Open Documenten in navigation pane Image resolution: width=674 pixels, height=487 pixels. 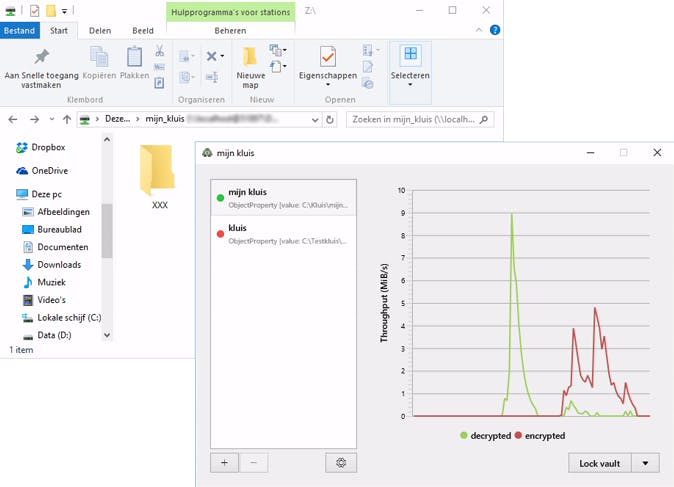(x=63, y=247)
